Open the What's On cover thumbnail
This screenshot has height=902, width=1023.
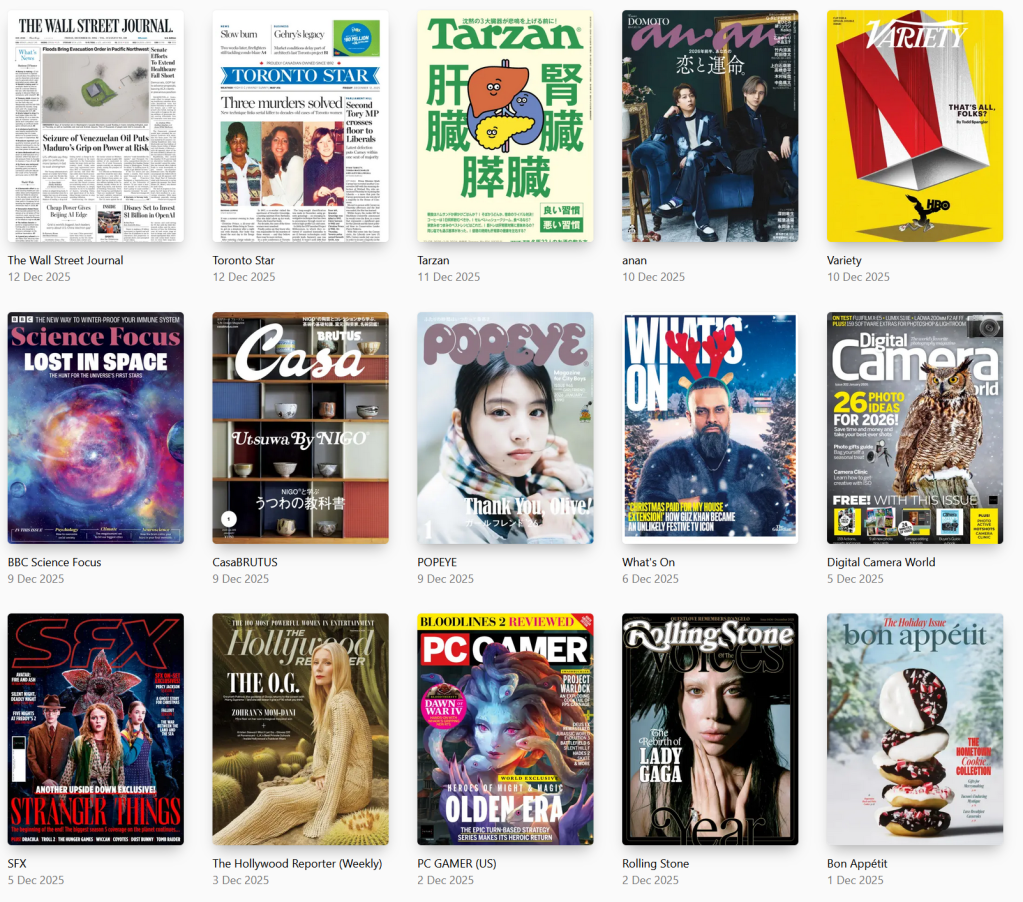click(x=710, y=428)
